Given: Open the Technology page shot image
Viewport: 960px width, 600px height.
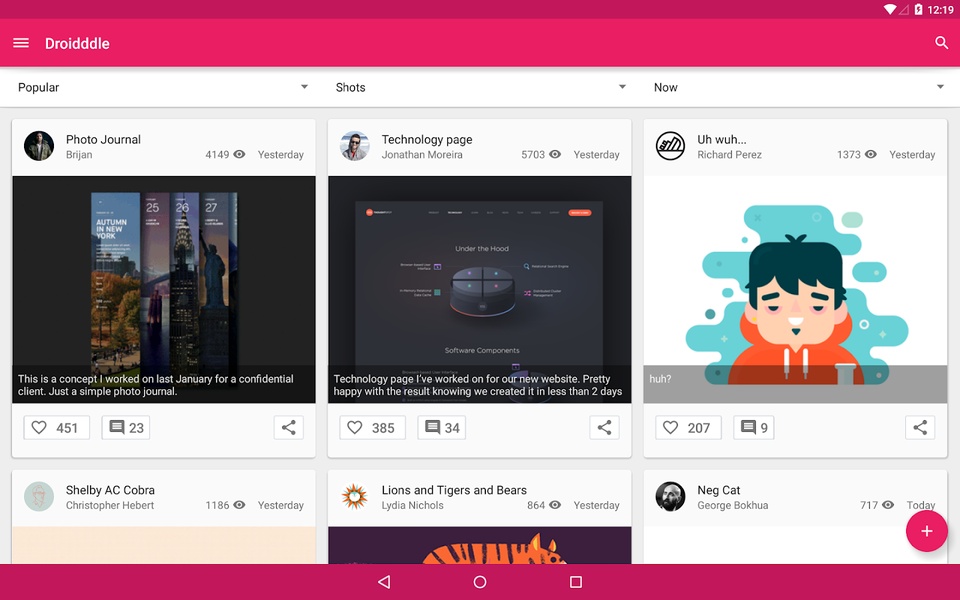Looking at the screenshot, I should click(479, 289).
